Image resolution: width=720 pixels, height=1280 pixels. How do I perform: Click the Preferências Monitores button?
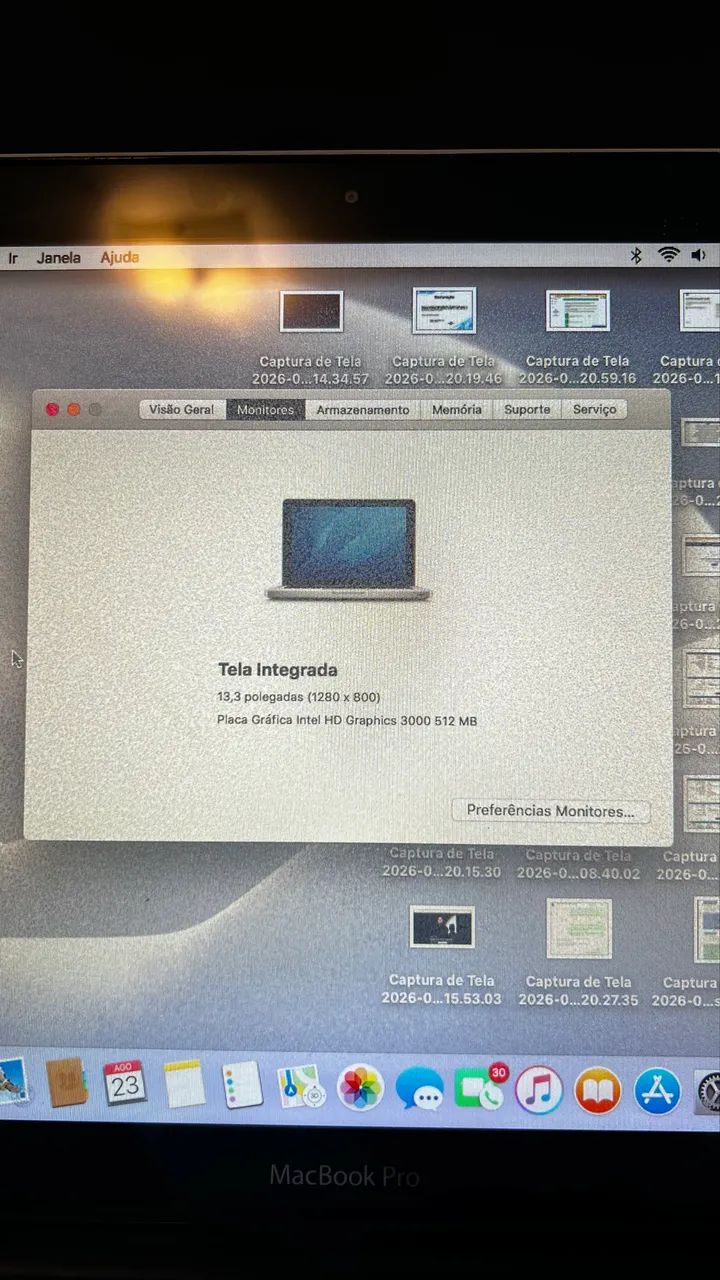click(x=550, y=811)
